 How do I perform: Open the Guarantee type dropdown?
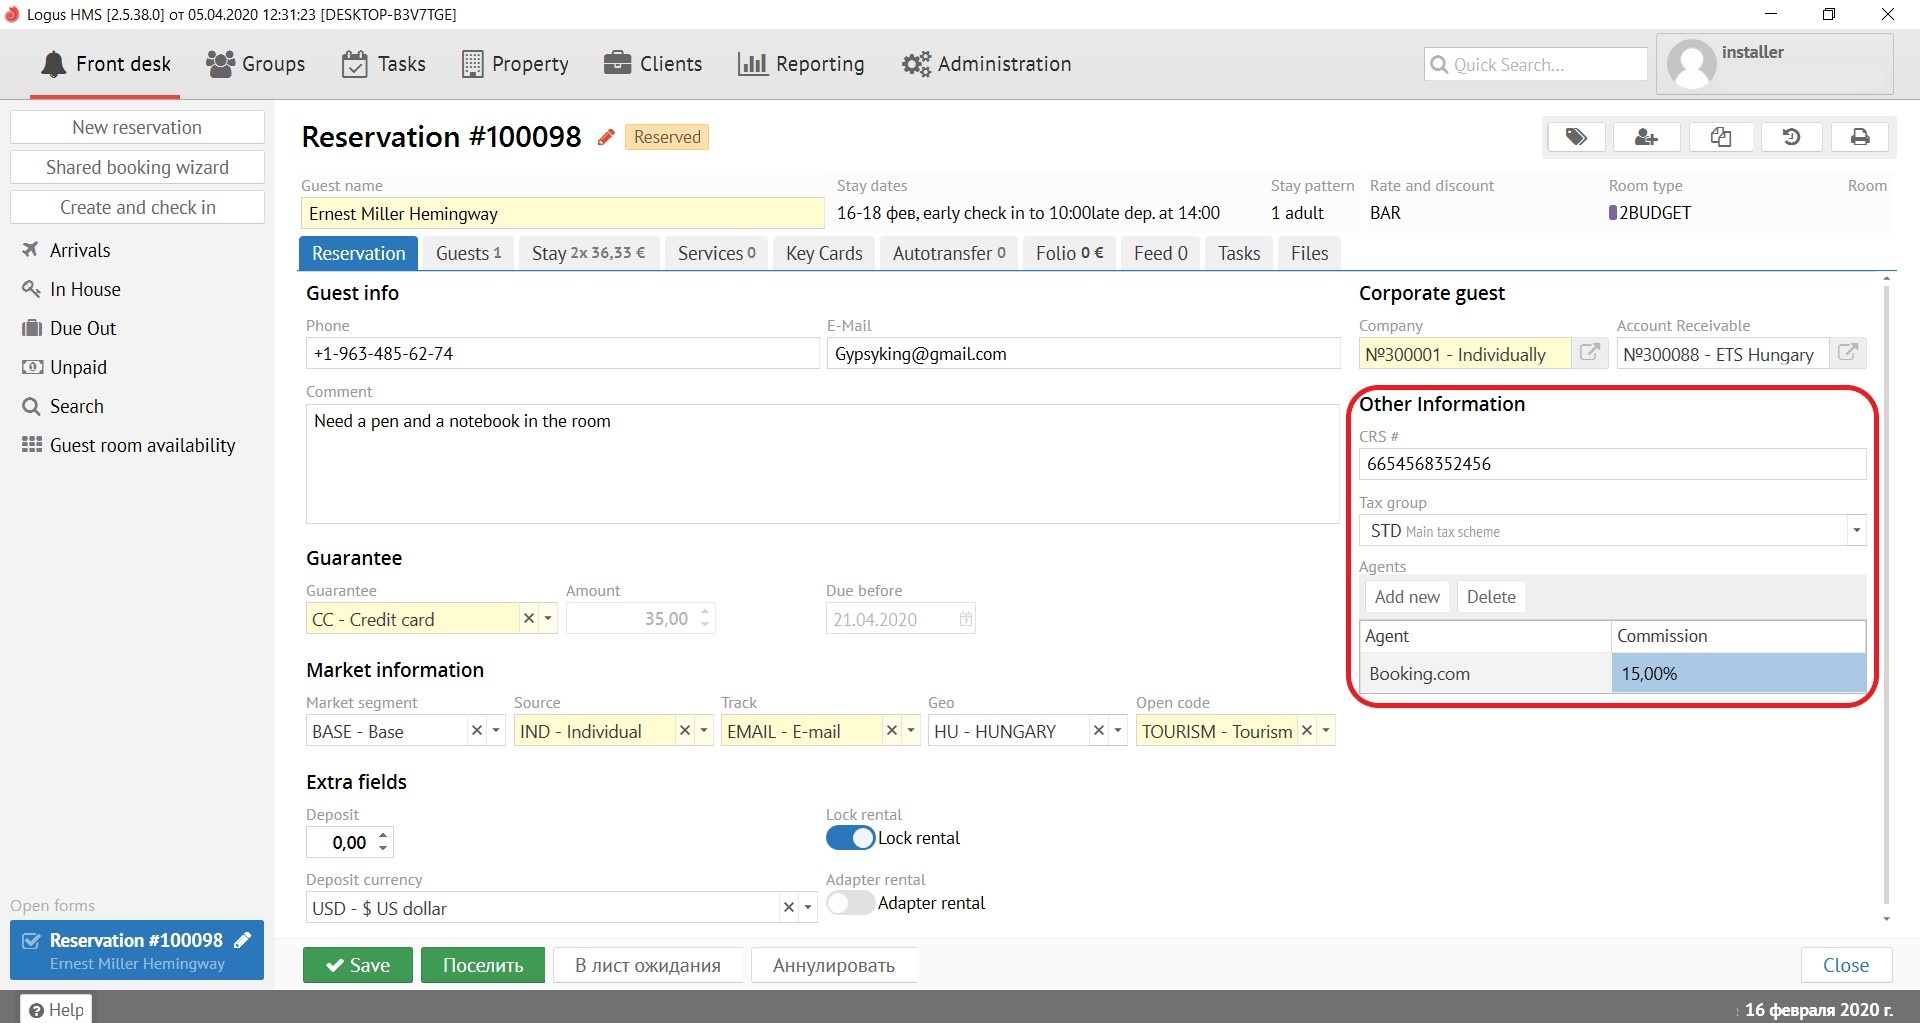pos(548,619)
